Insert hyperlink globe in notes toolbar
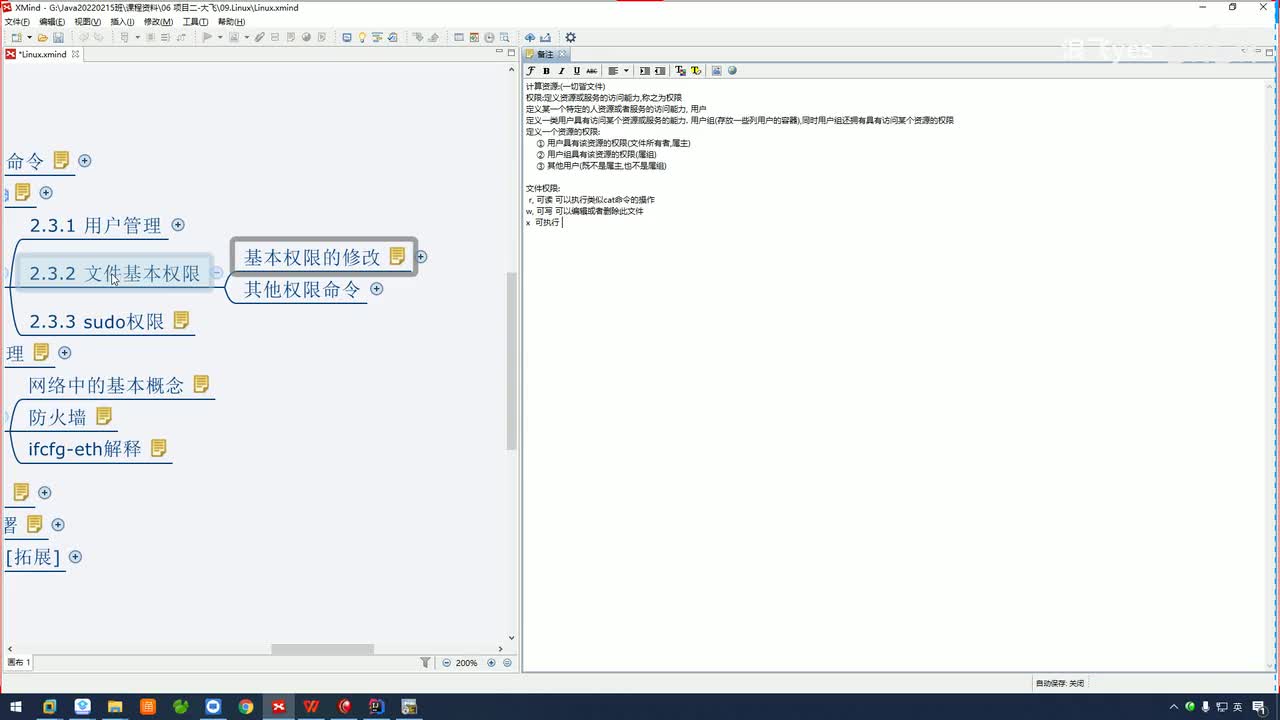Screen dimensions: 1280x720 tap(732, 71)
